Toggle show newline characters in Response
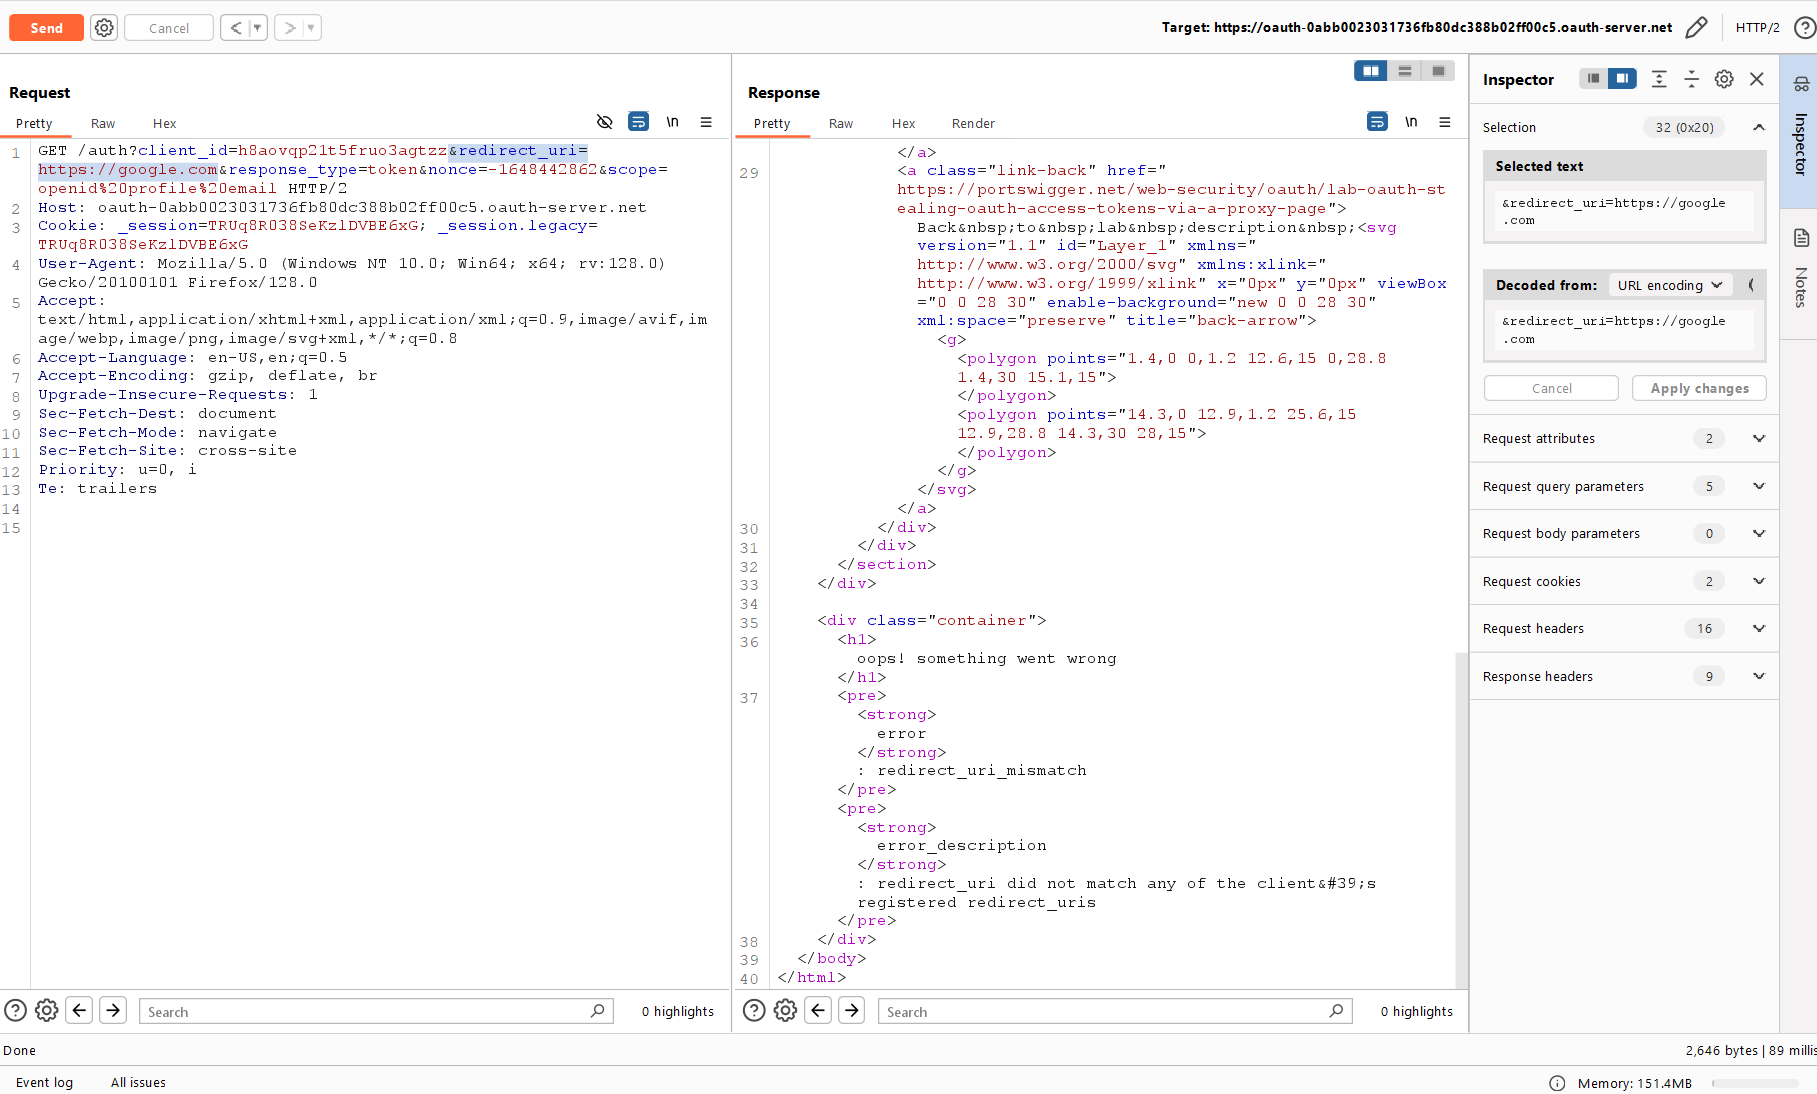Image resolution: width=1817 pixels, height=1094 pixels. [1411, 122]
